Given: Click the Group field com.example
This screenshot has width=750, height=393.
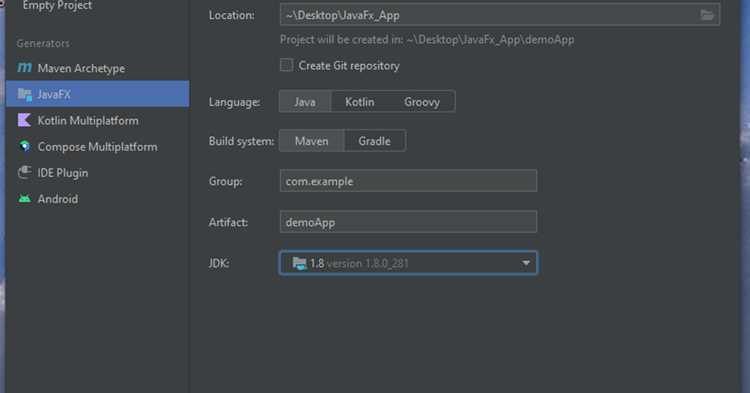Looking at the screenshot, I should 408,181.
